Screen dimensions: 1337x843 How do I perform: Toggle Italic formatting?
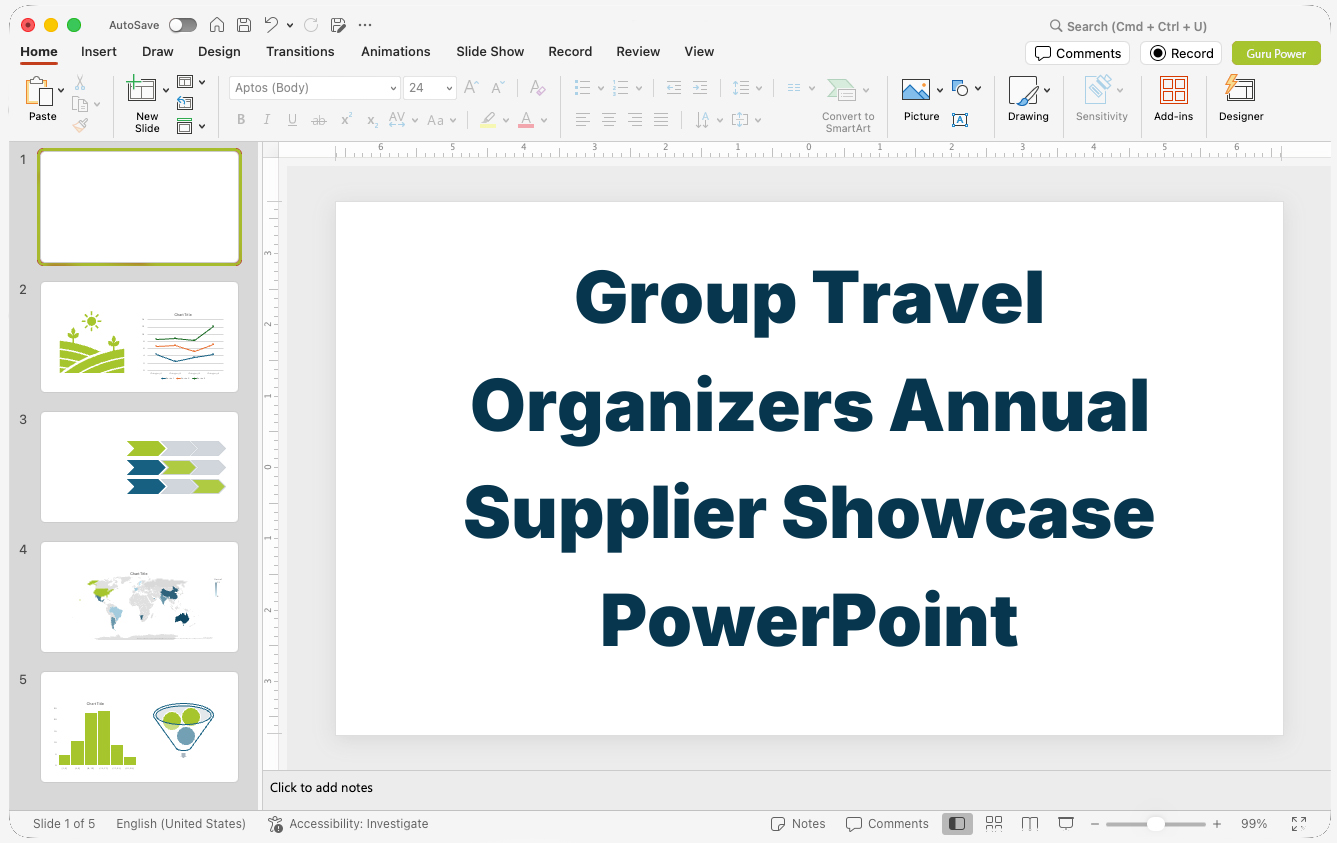coord(267,120)
